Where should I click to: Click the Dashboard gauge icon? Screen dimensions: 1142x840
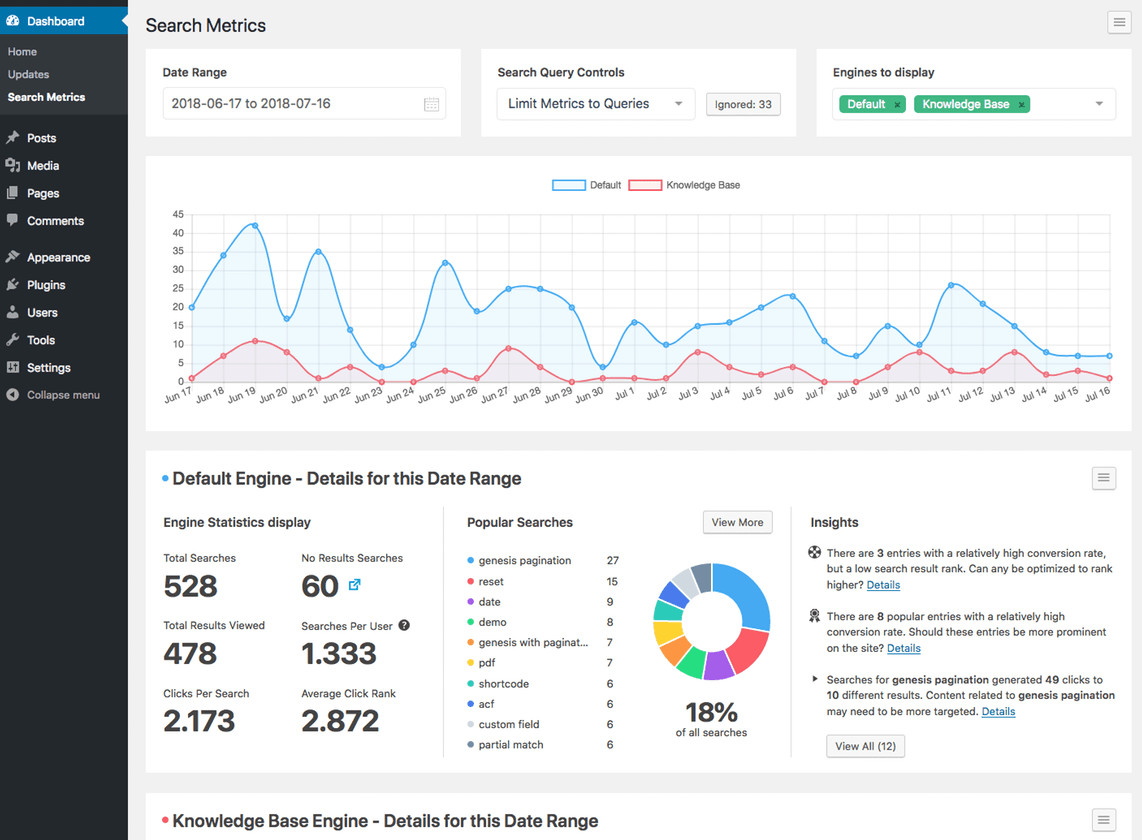click(12, 21)
